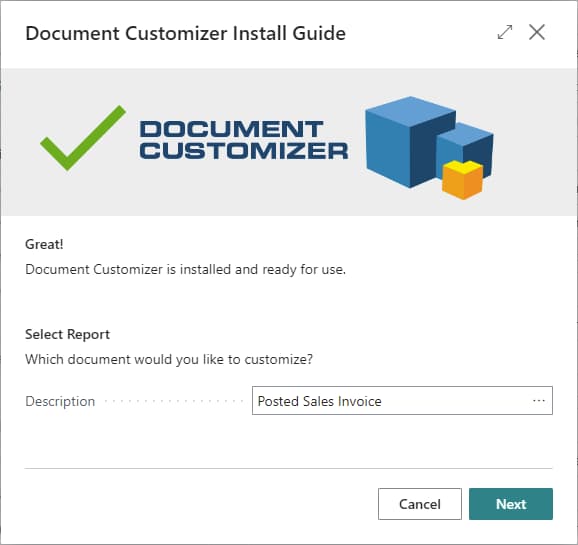Image resolution: width=578 pixels, height=545 pixels.
Task: Click the Cancel button
Action: coord(419,504)
